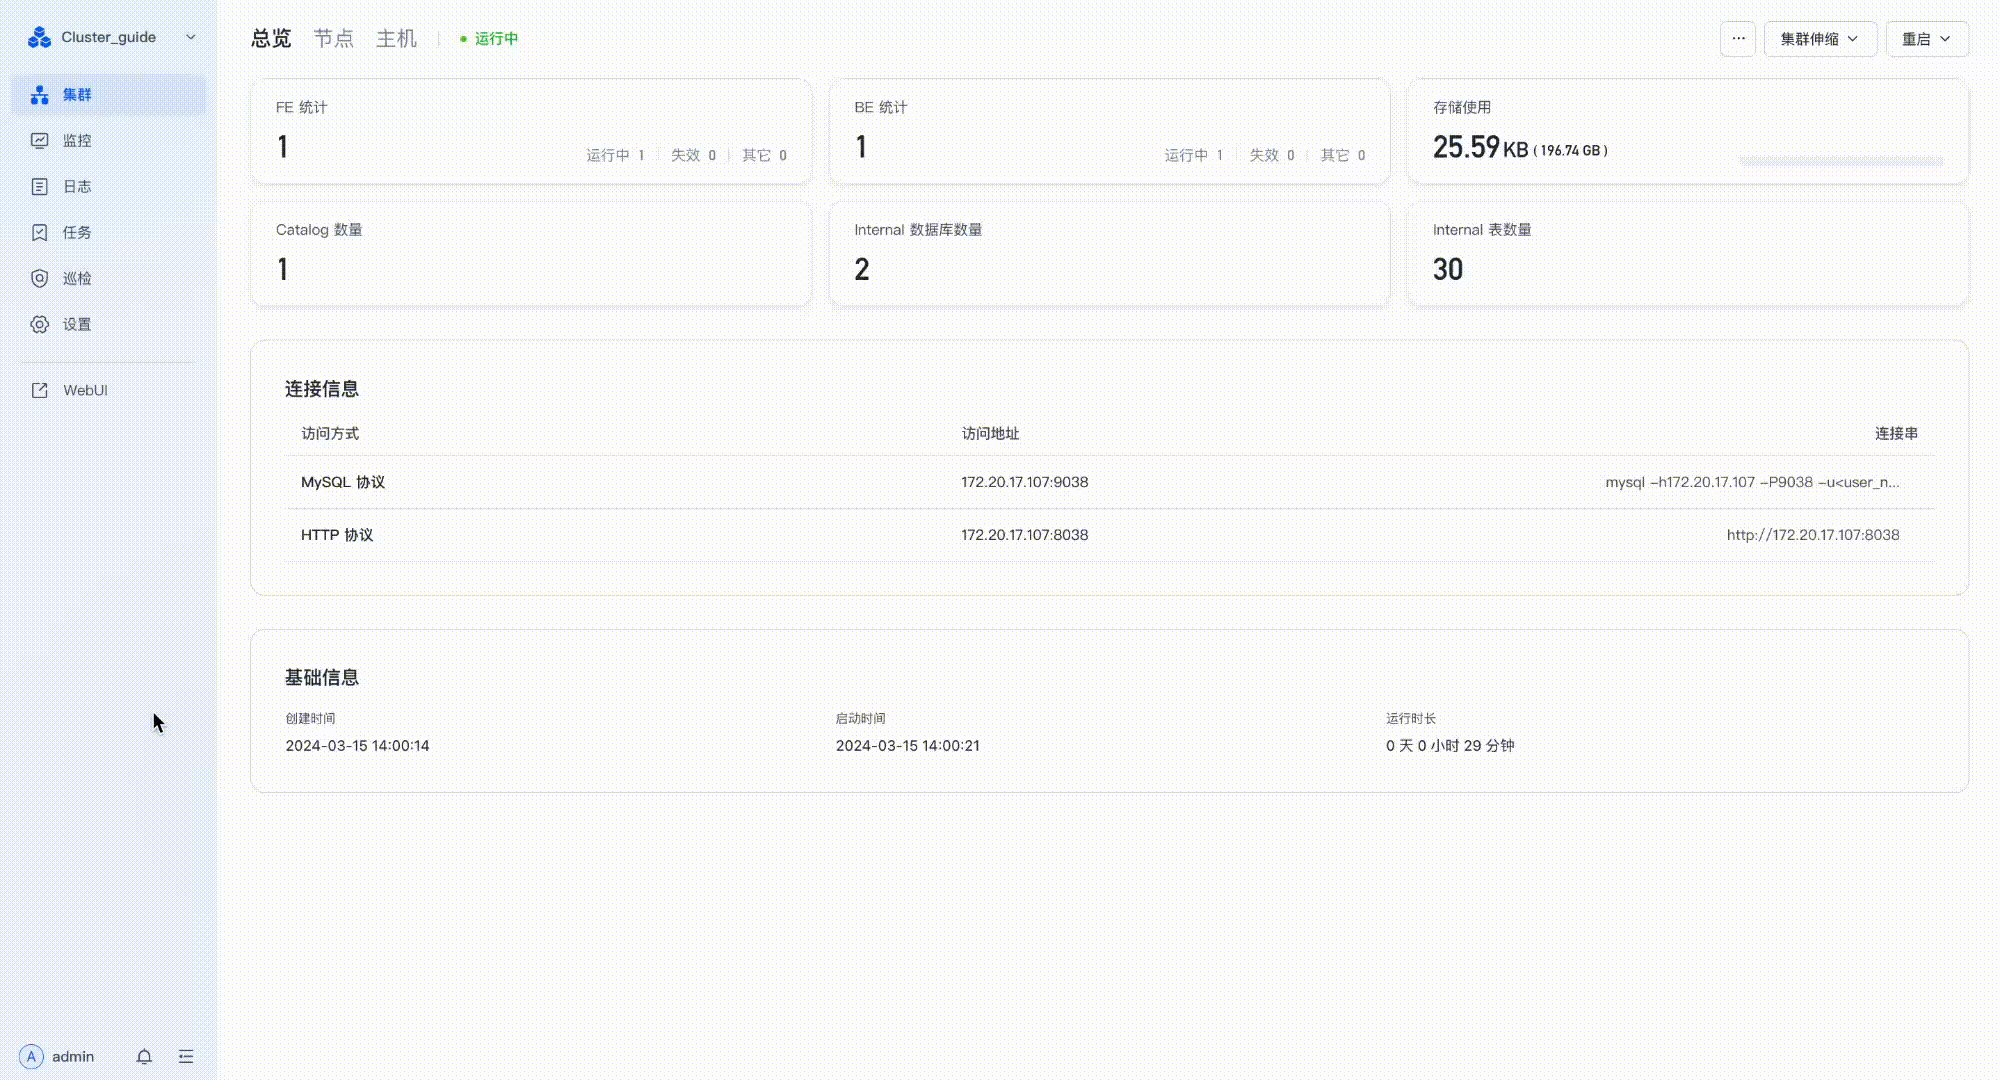Screen dimensions: 2000x1080
Task: Click the more options ellipsis button
Action: pos(1738,39)
